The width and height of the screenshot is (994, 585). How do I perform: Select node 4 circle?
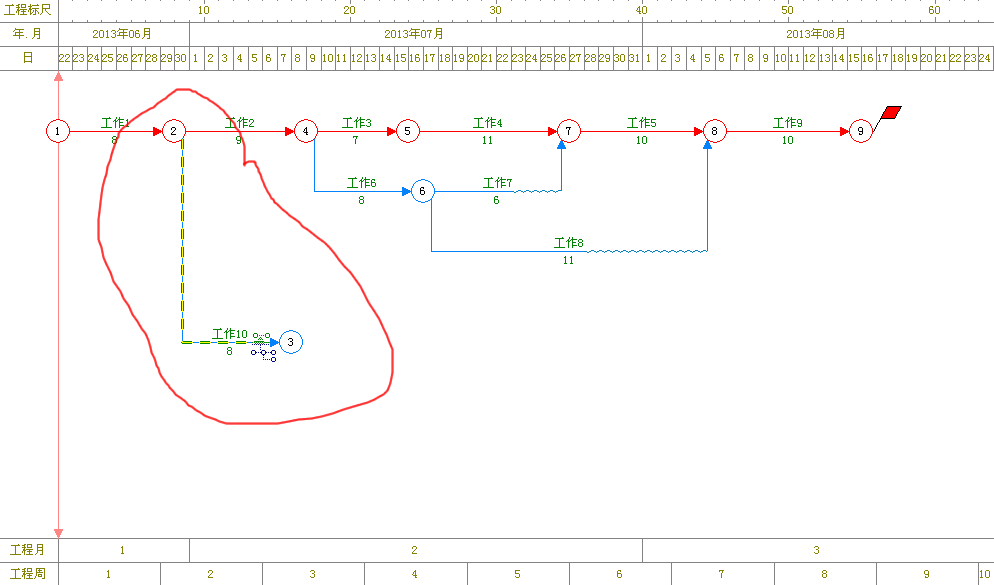coord(306,131)
